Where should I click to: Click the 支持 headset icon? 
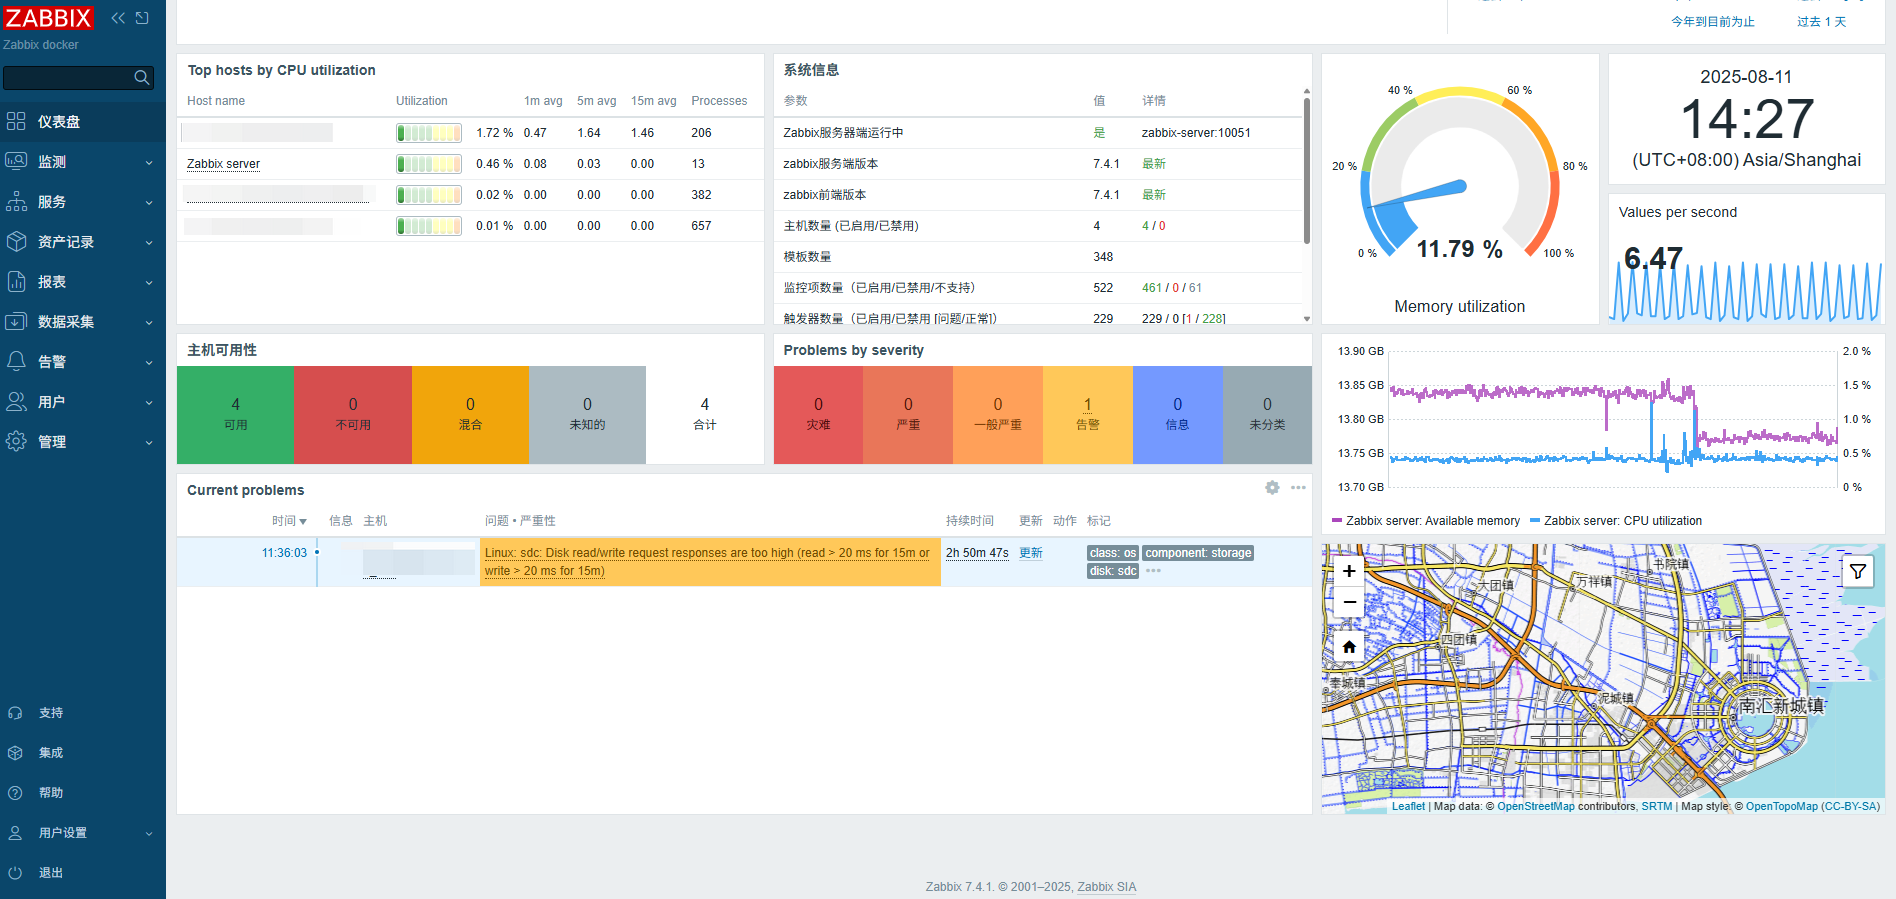[x=15, y=713]
